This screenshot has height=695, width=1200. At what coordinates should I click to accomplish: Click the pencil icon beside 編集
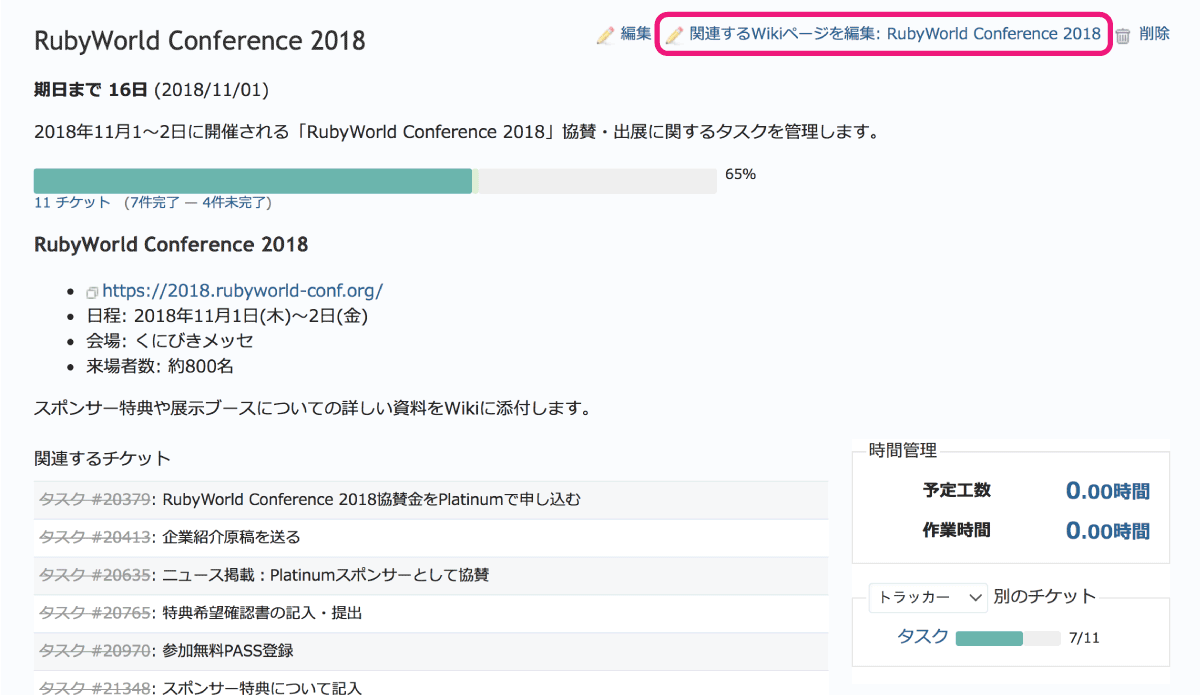[605, 35]
